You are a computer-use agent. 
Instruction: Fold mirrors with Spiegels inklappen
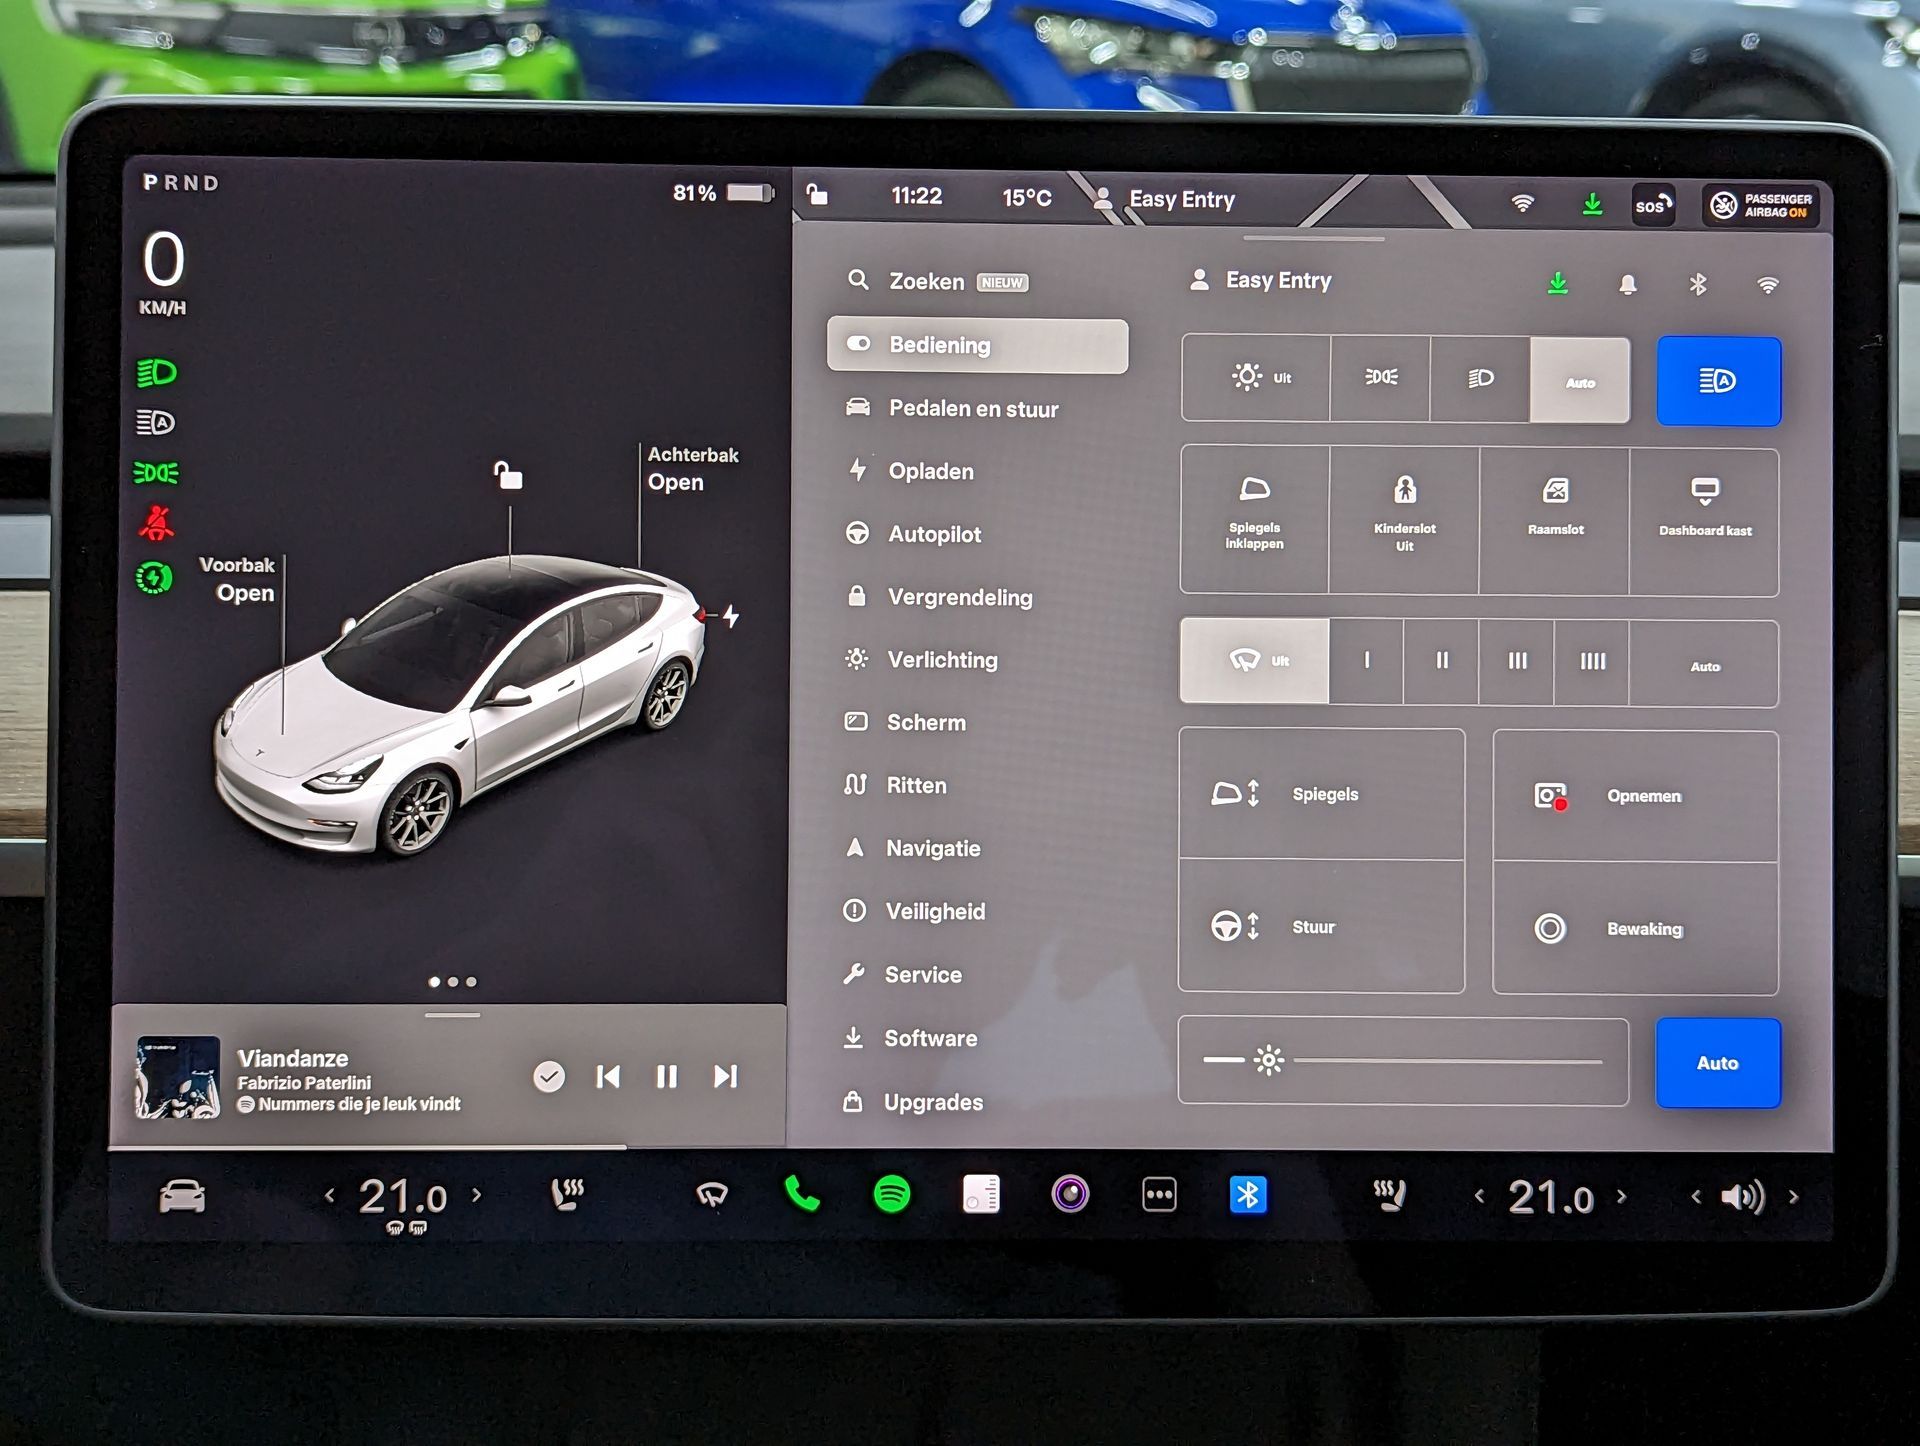pos(1255,520)
